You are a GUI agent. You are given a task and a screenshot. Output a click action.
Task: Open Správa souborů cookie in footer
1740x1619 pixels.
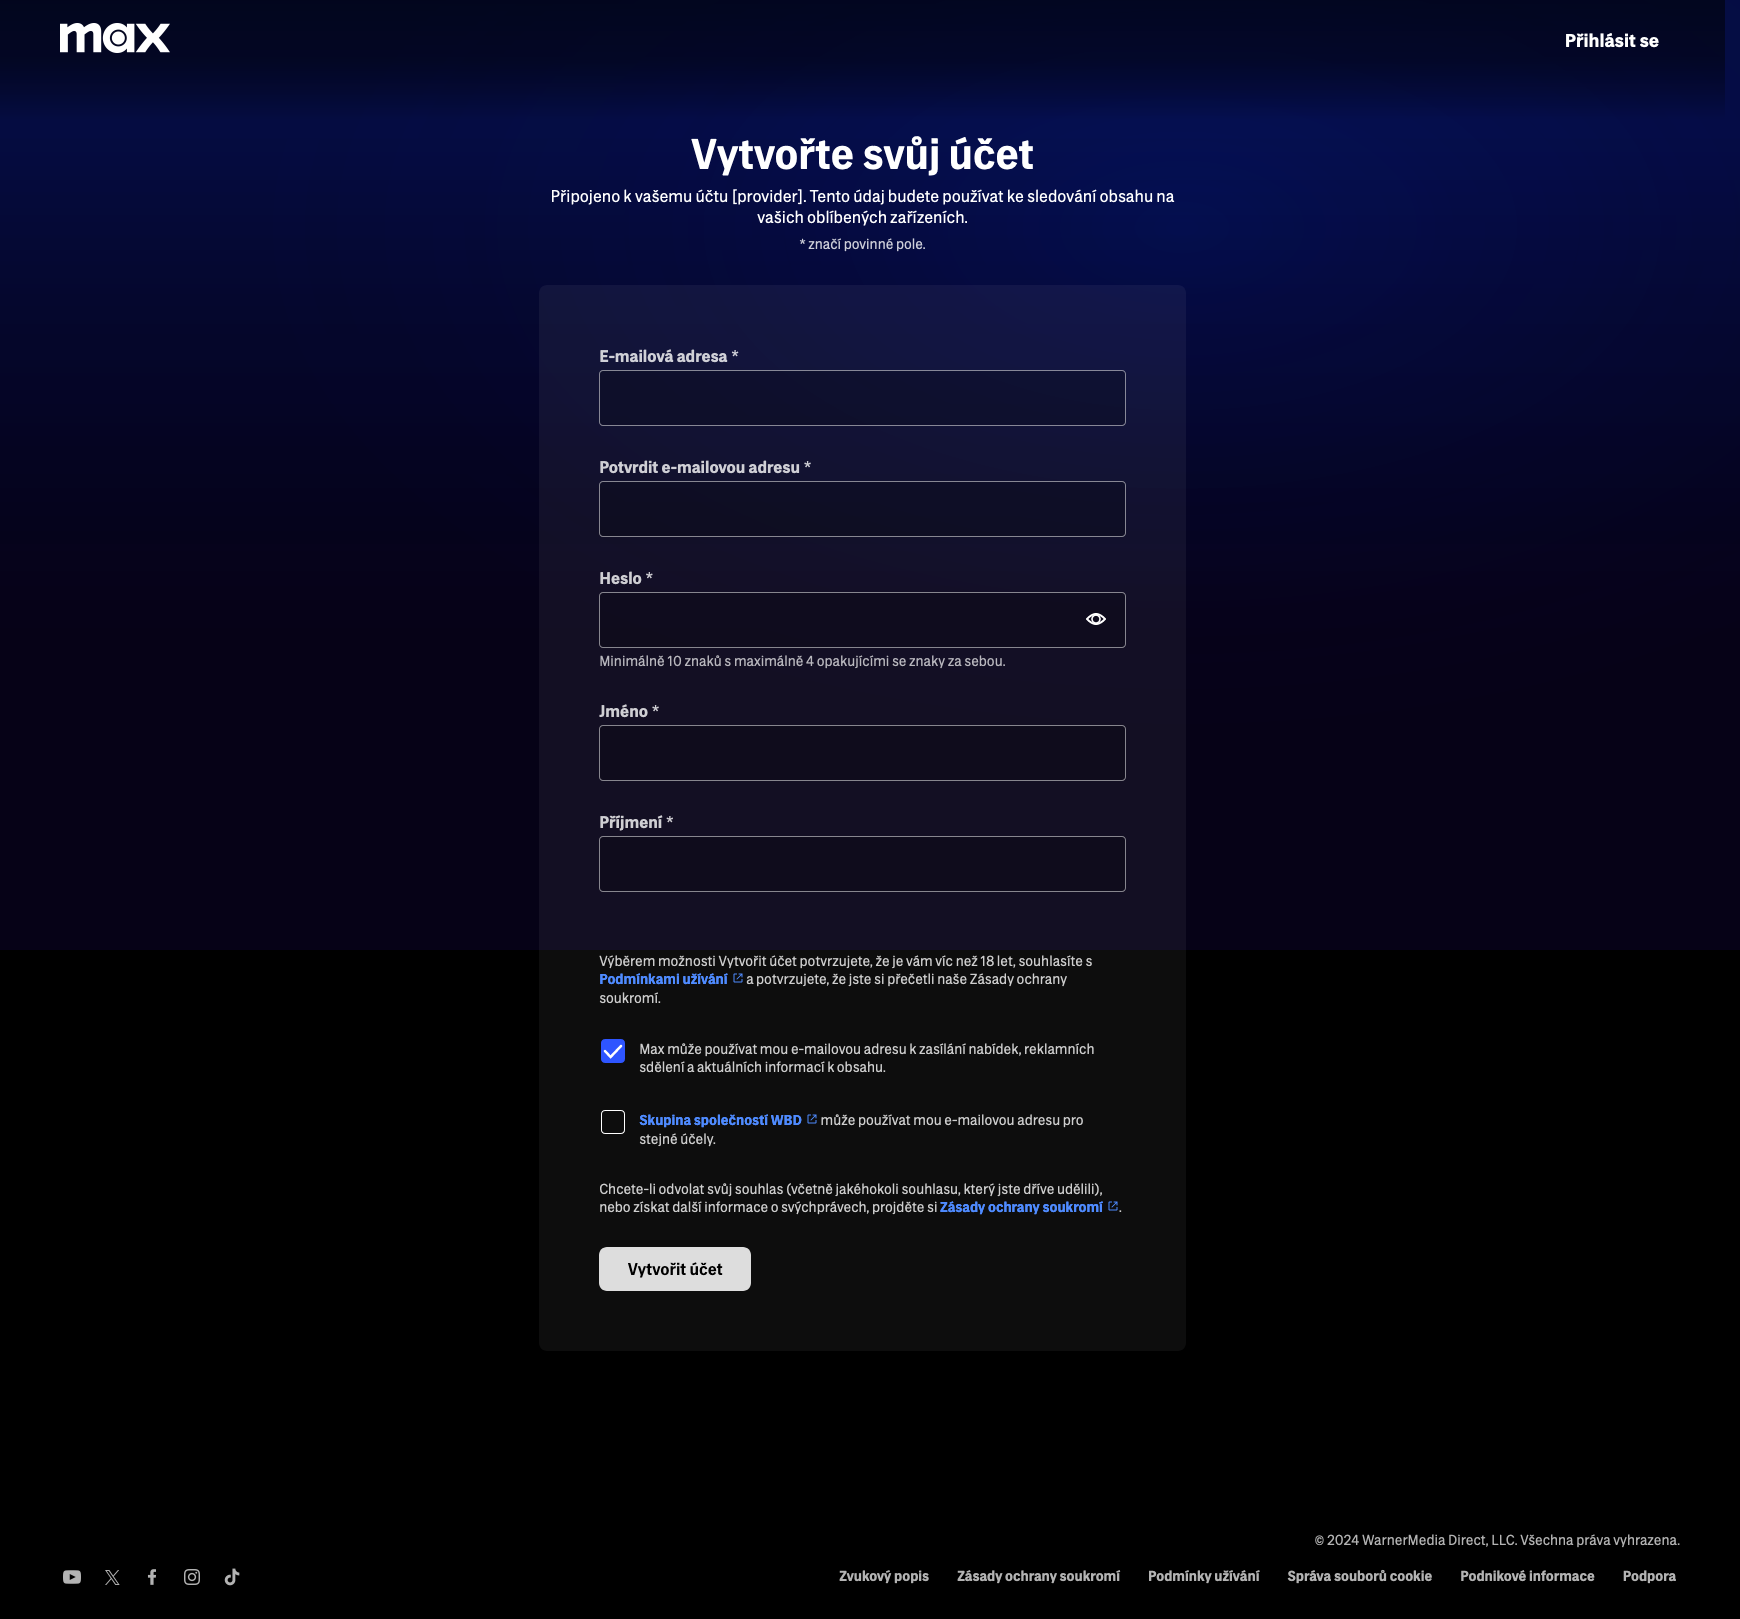coord(1359,1577)
